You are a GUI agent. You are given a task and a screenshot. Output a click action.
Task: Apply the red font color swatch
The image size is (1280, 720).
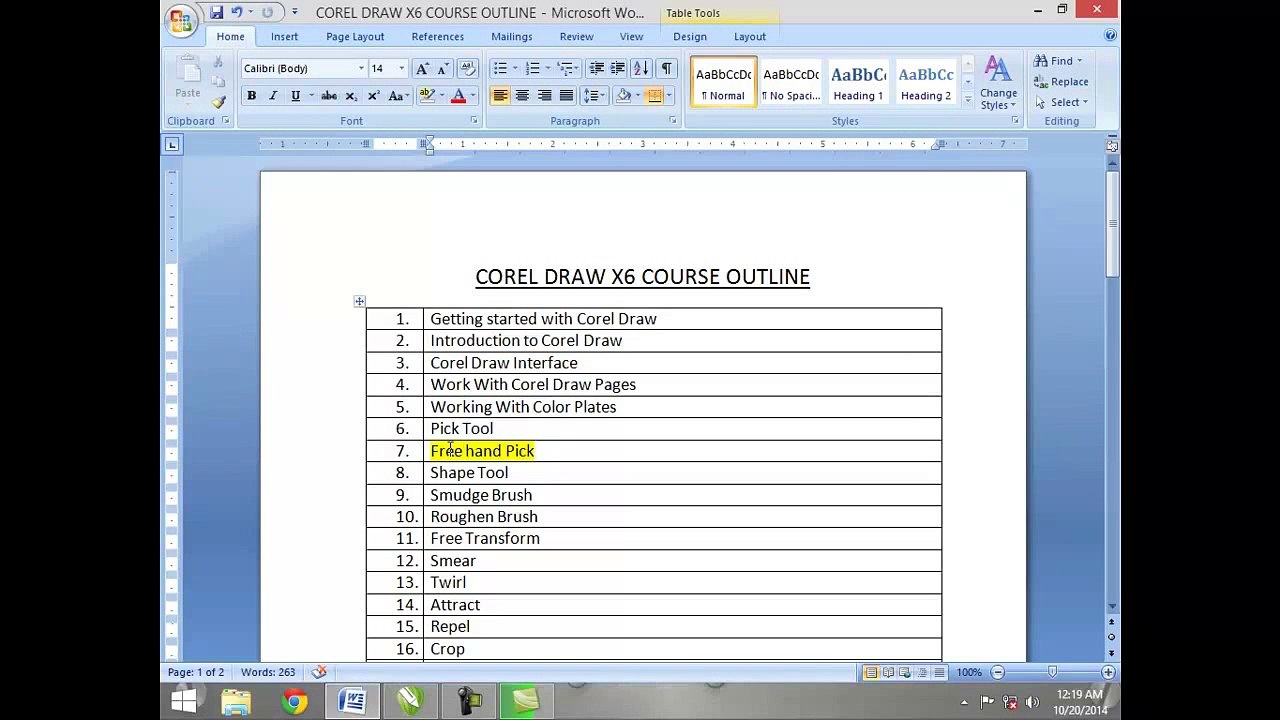[458, 96]
